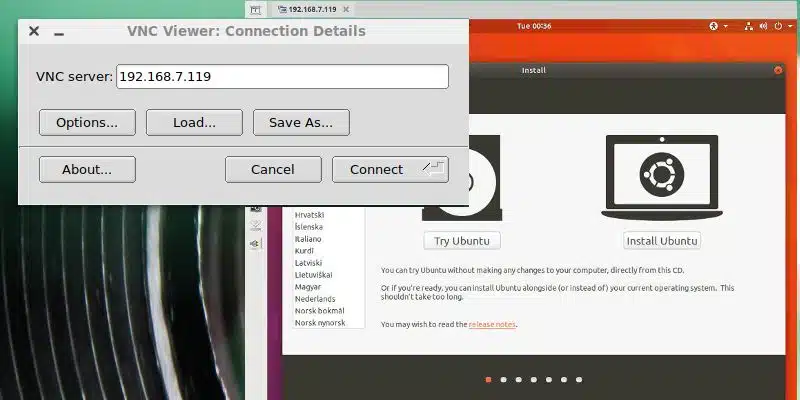Click the Save As... button
Image resolution: width=800 pixels, height=400 pixels.
(x=301, y=122)
